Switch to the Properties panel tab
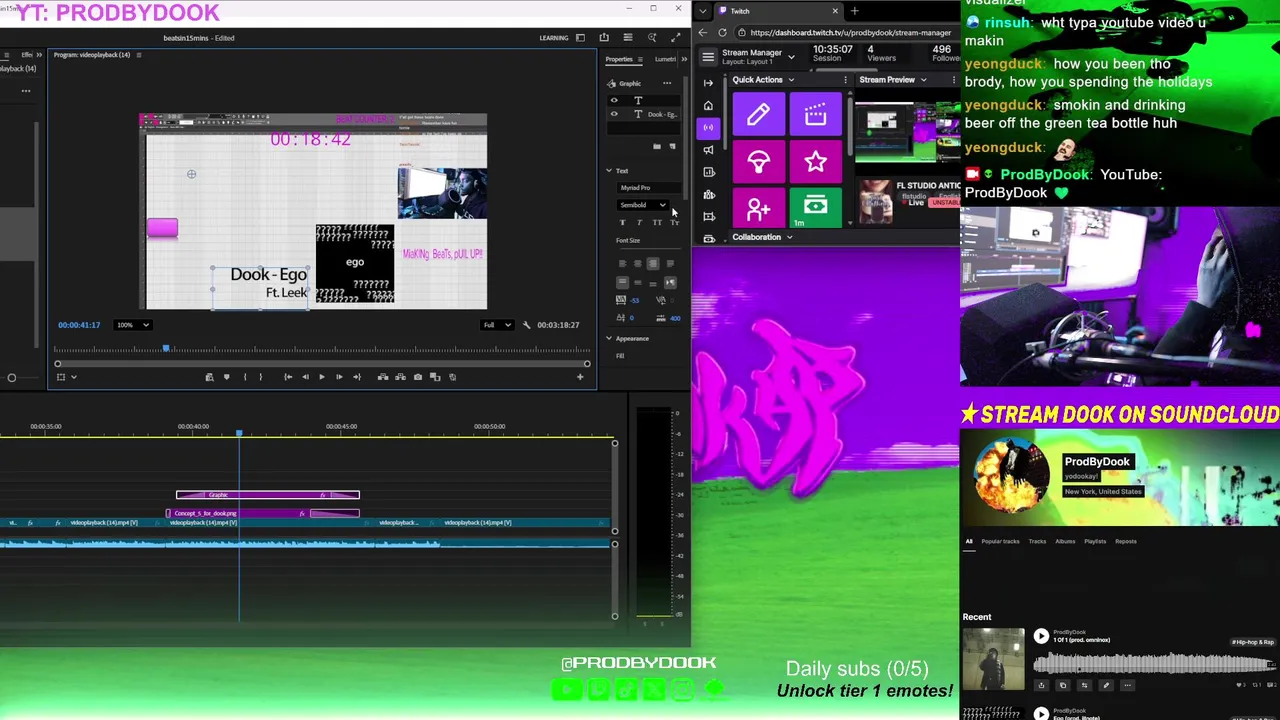 point(620,59)
